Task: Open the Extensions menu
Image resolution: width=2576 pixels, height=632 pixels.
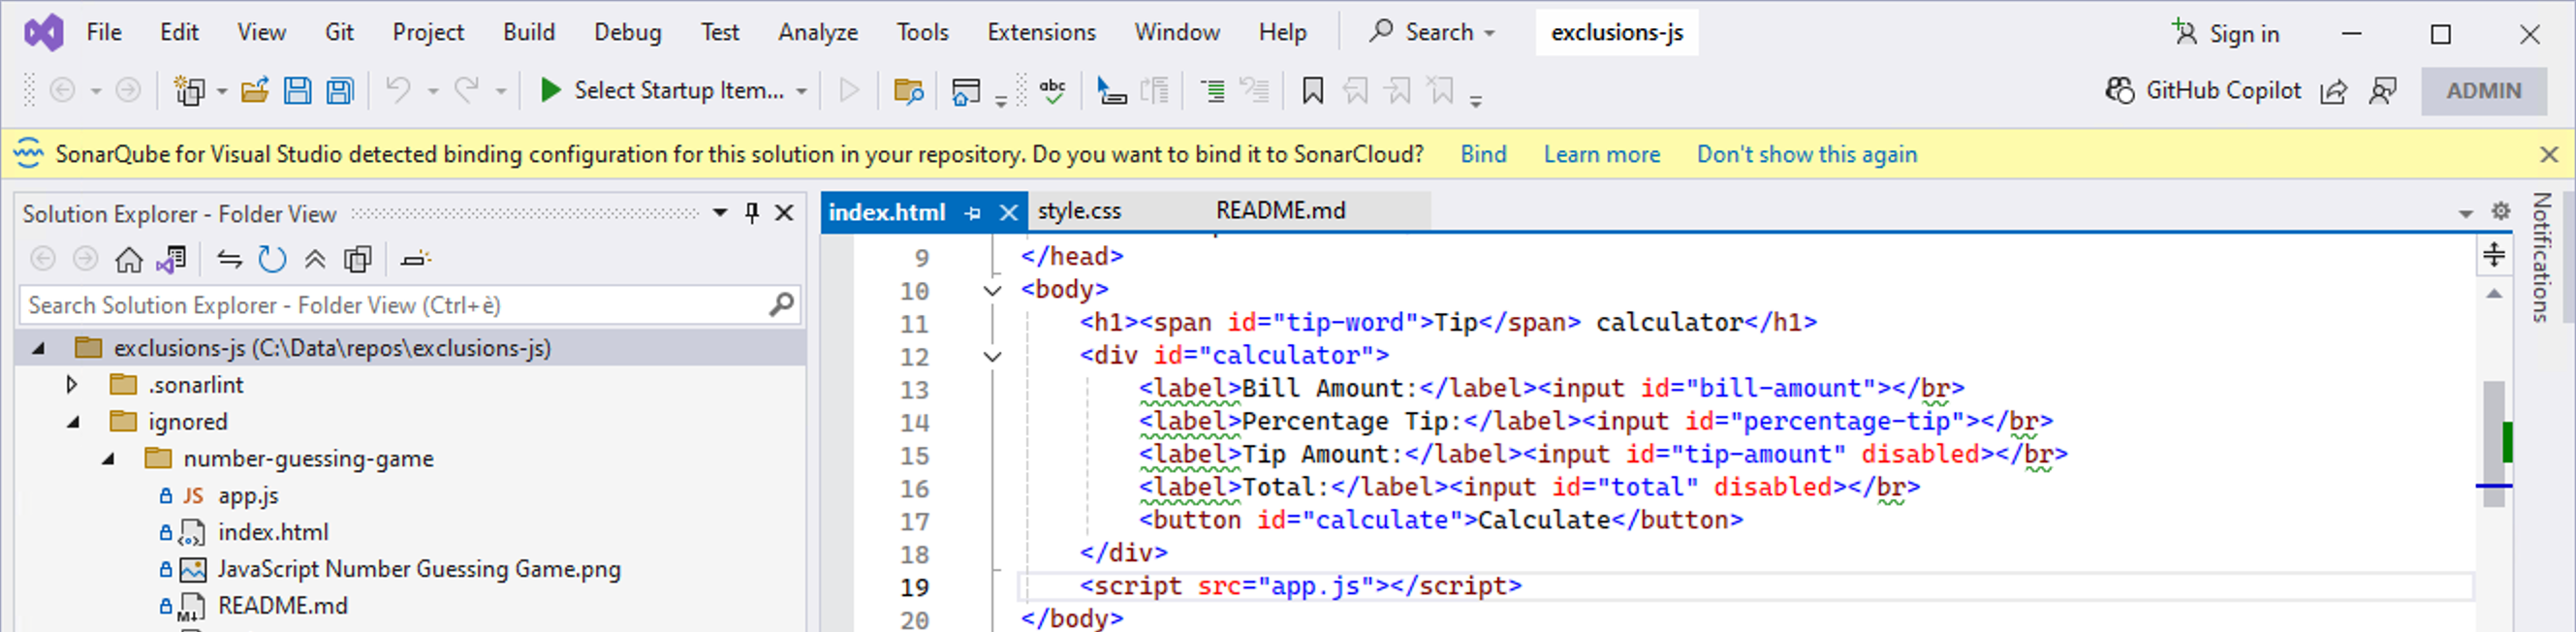Action: (1041, 32)
